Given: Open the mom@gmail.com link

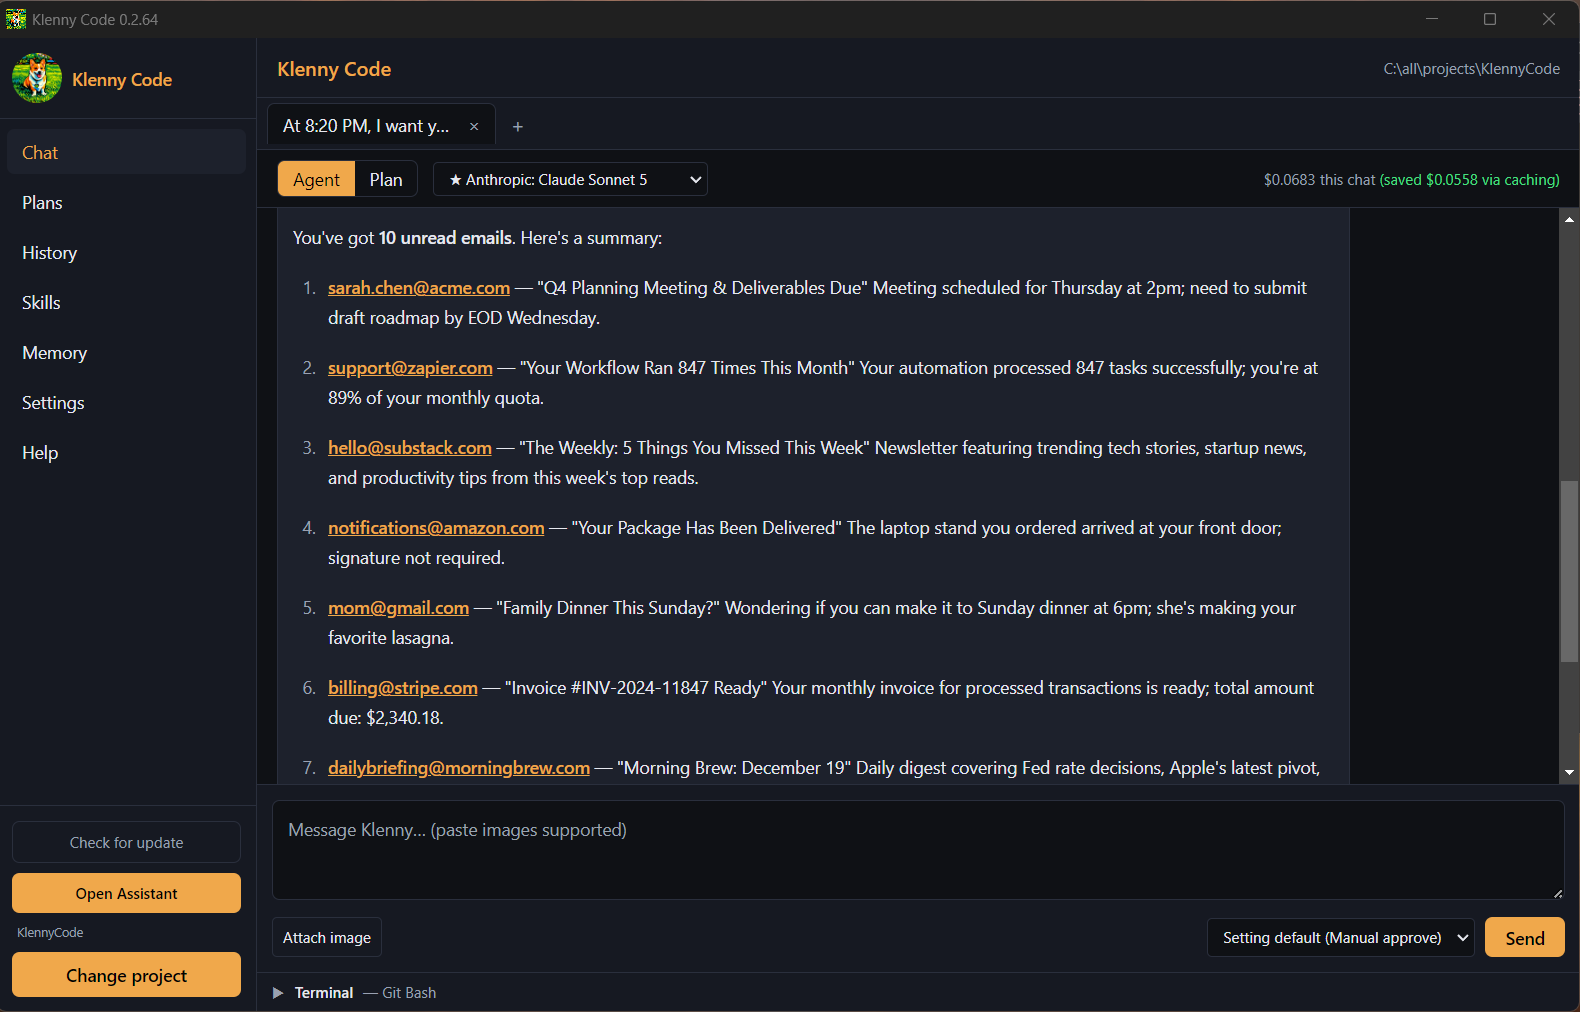Looking at the screenshot, I should click(x=398, y=608).
